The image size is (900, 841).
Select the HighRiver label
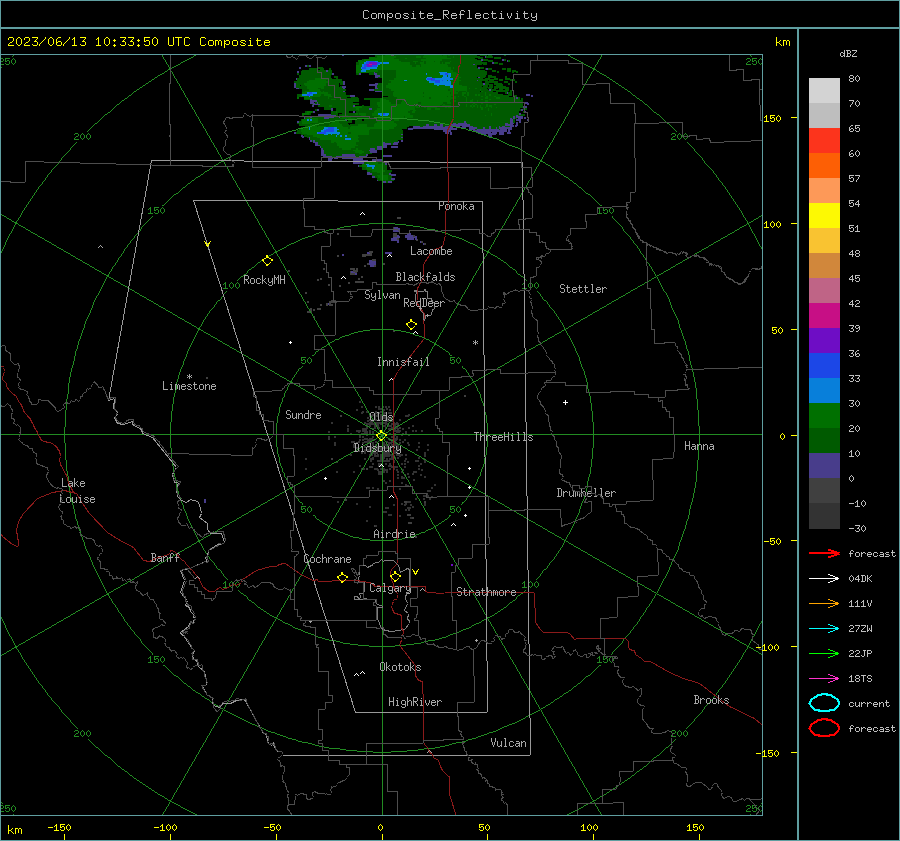[x=415, y=702]
